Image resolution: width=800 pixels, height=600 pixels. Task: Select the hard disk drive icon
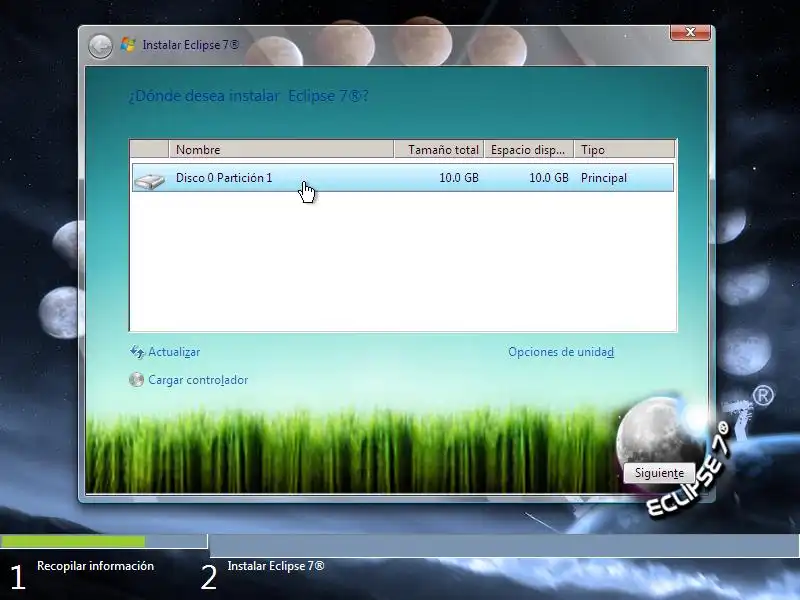pos(149,180)
